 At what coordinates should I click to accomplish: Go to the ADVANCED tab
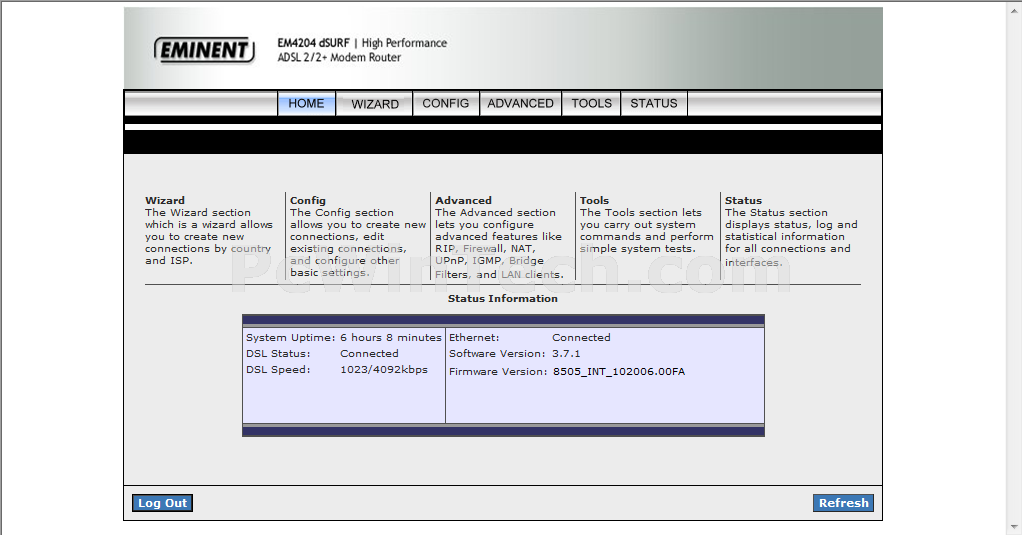(x=520, y=104)
